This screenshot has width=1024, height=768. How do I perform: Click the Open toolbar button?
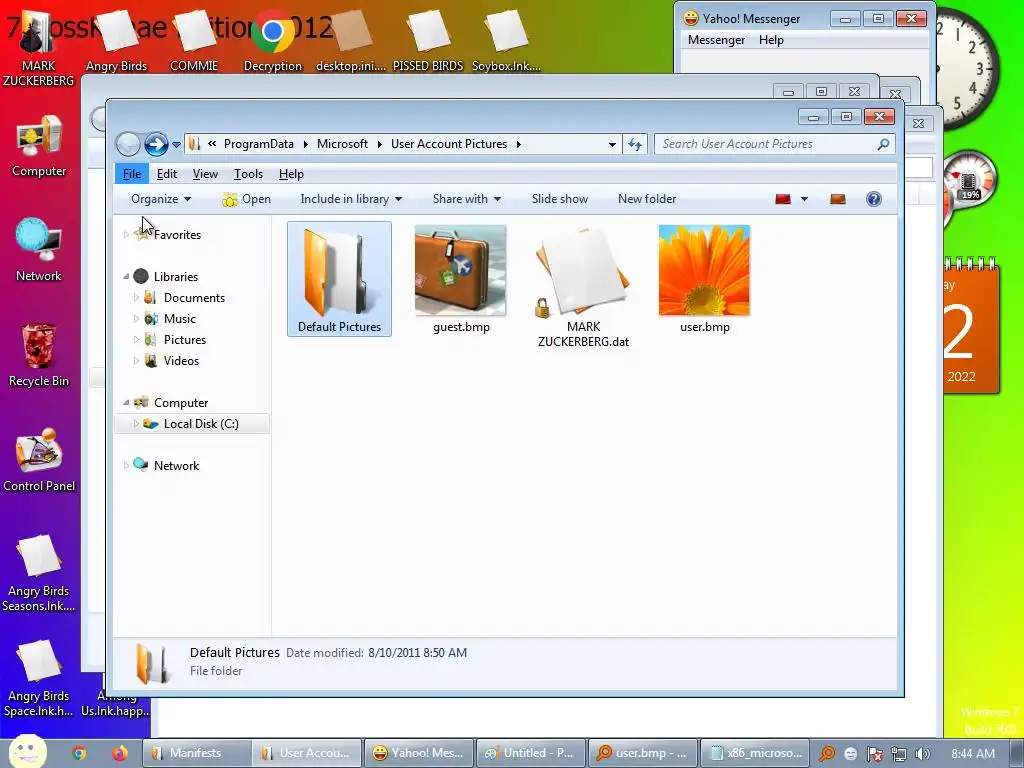pyautogui.click(x=247, y=199)
